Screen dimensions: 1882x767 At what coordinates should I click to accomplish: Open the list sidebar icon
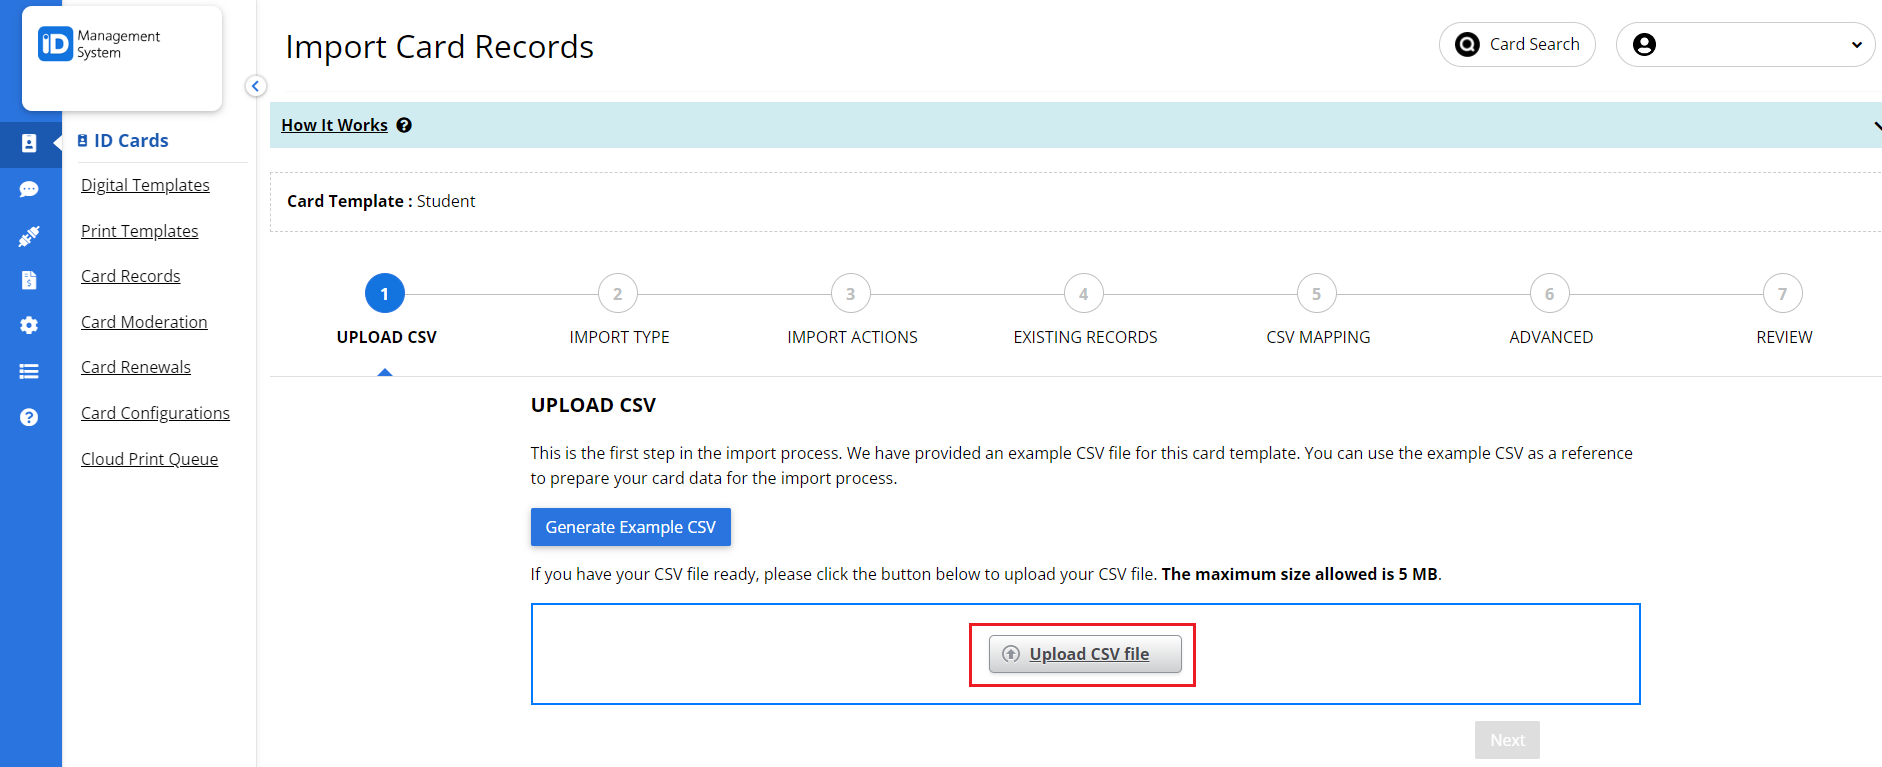click(x=29, y=371)
